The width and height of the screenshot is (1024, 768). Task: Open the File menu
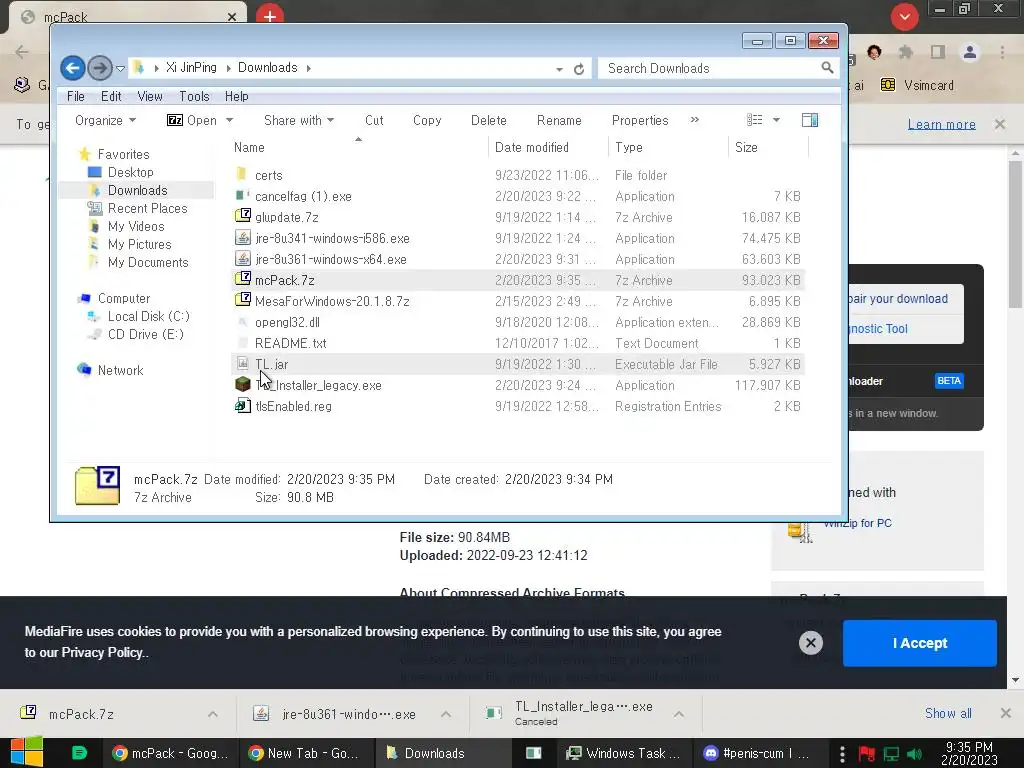click(x=76, y=96)
